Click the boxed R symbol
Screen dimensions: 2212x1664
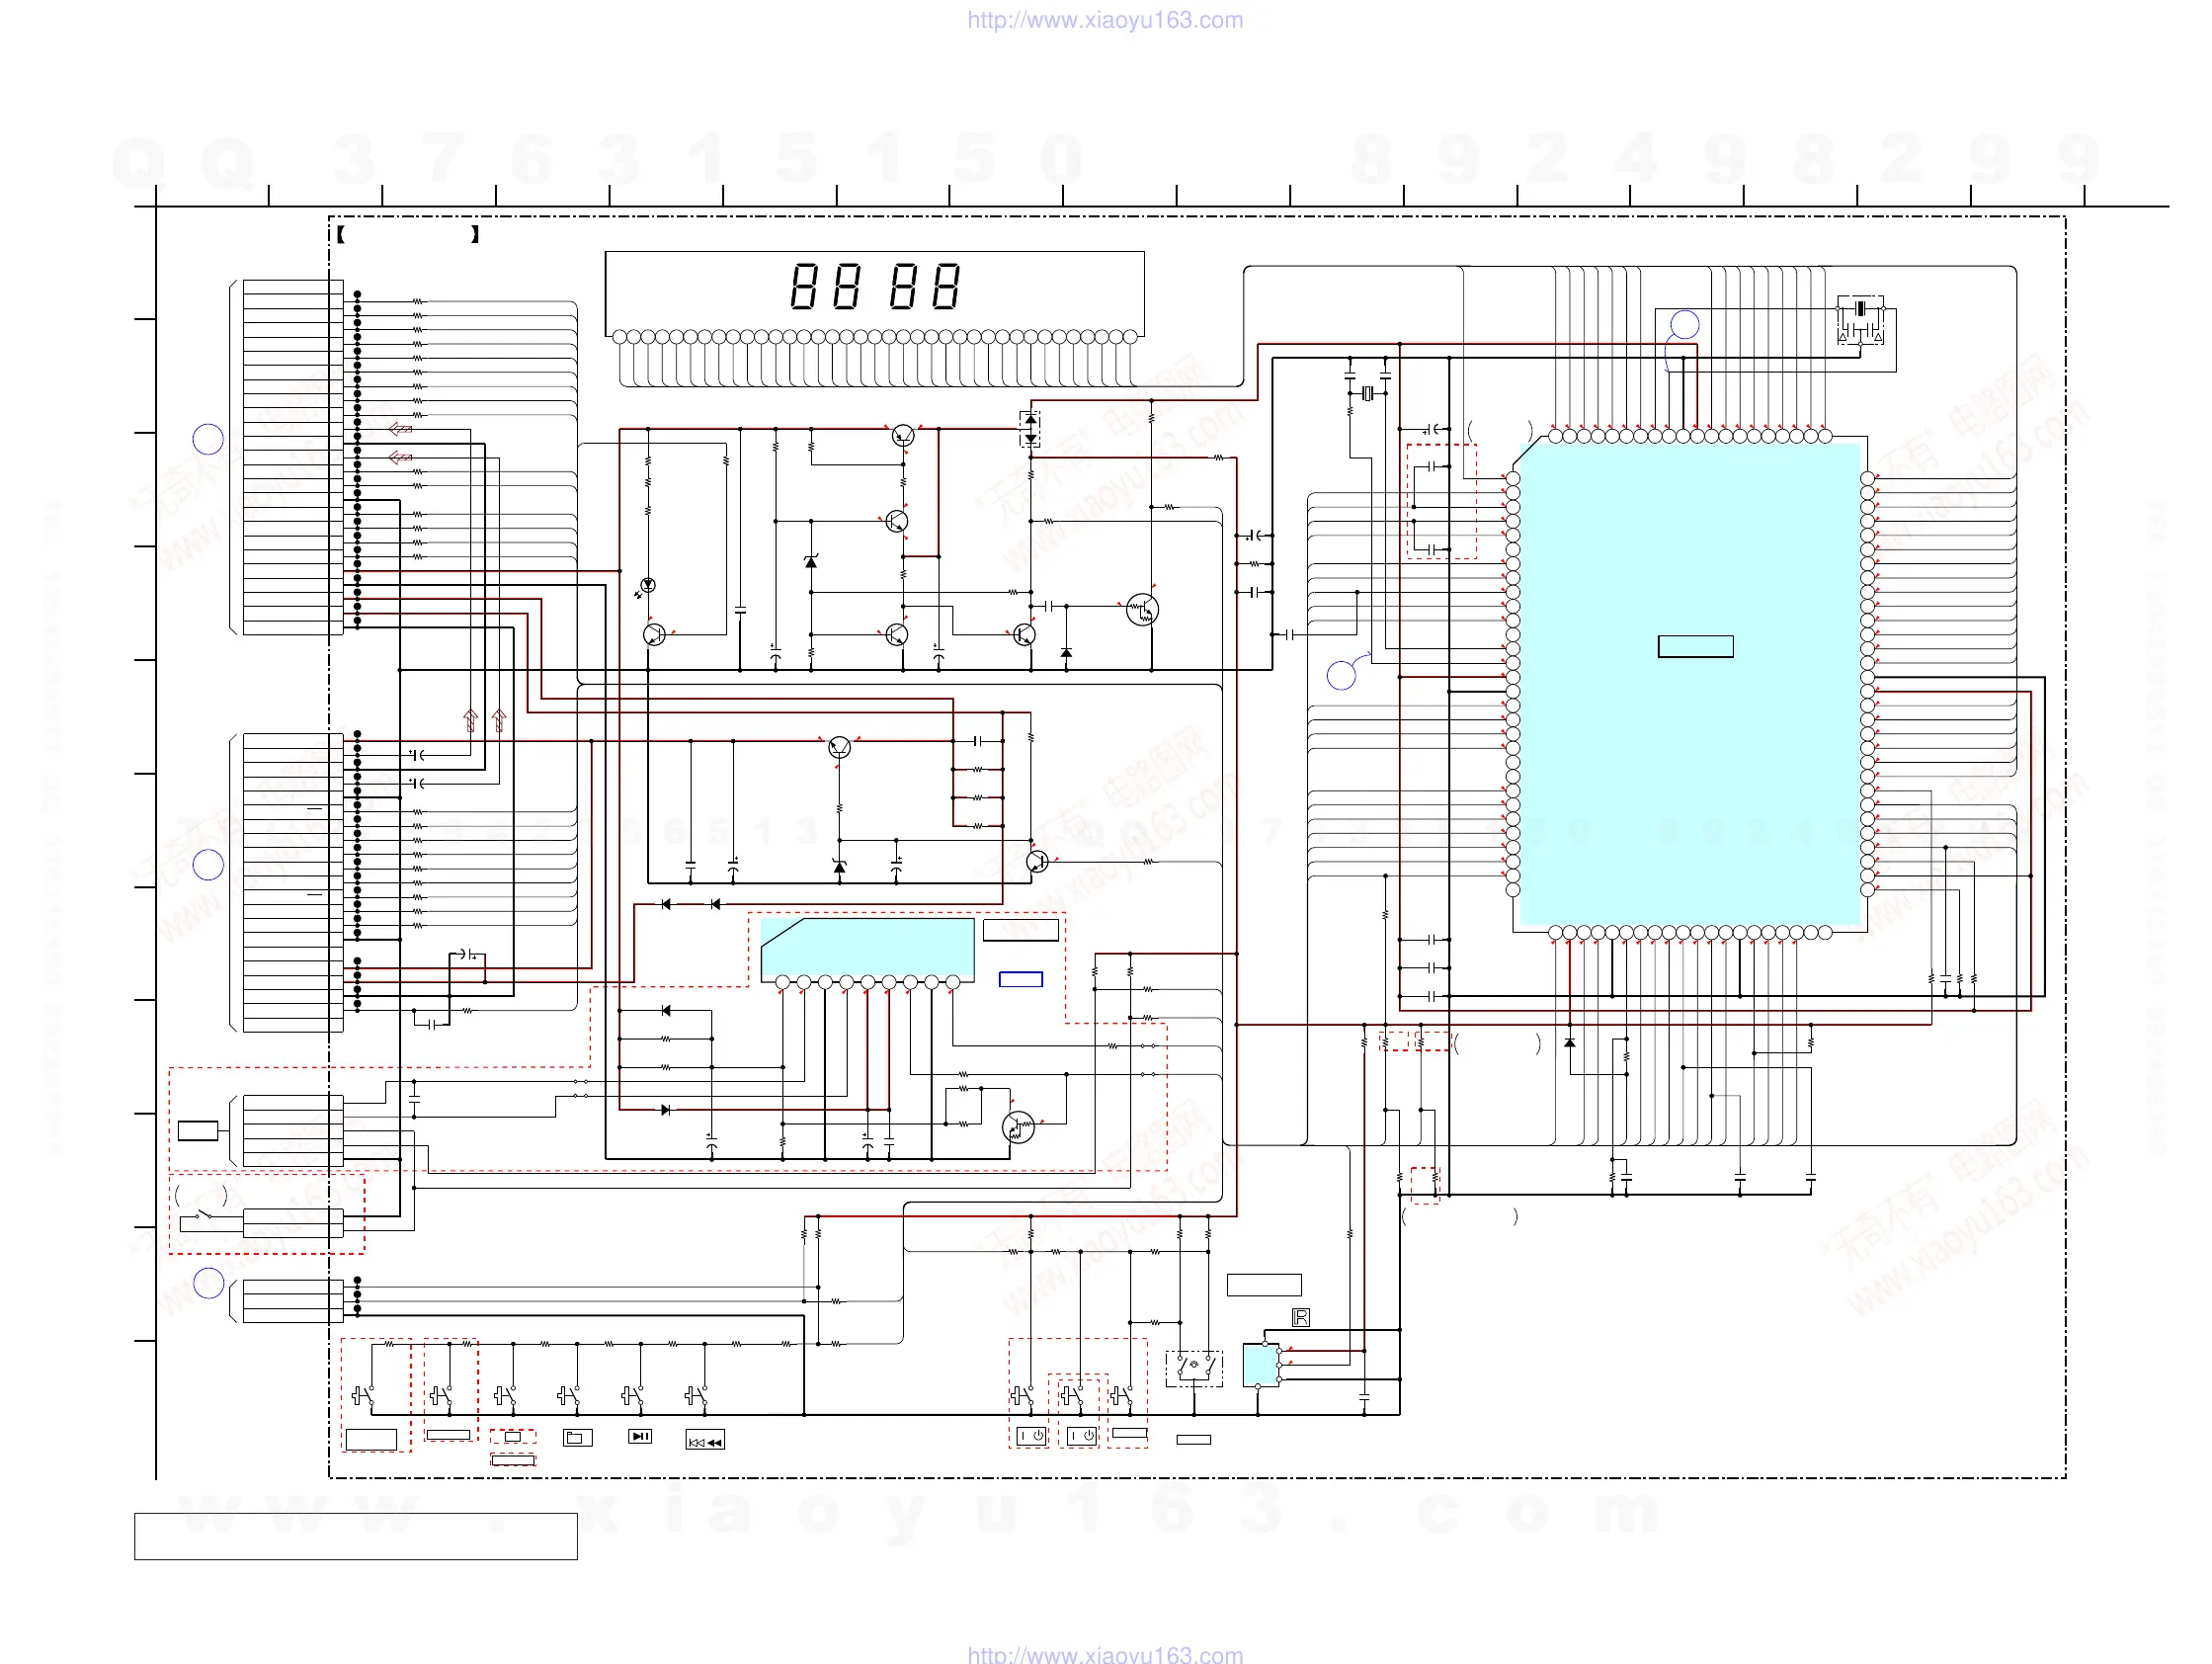click(1300, 1318)
